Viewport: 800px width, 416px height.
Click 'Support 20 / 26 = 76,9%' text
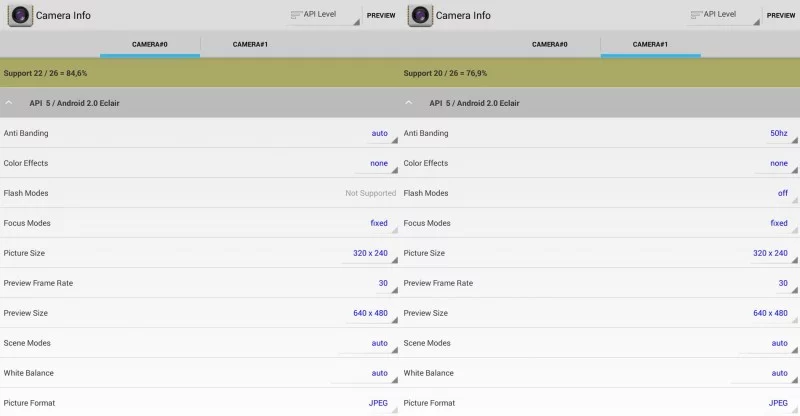[445, 73]
